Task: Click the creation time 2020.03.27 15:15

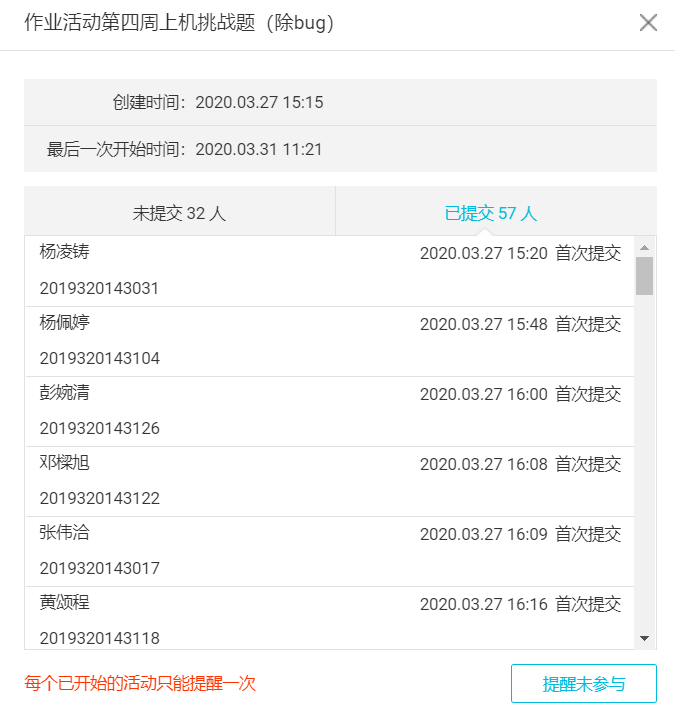Action: pyautogui.click(x=259, y=102)
